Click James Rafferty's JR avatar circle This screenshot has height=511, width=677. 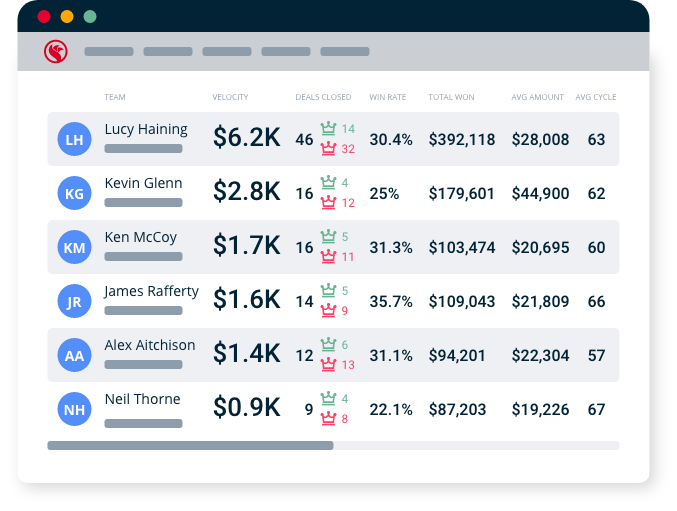click(x=74, y=301)
